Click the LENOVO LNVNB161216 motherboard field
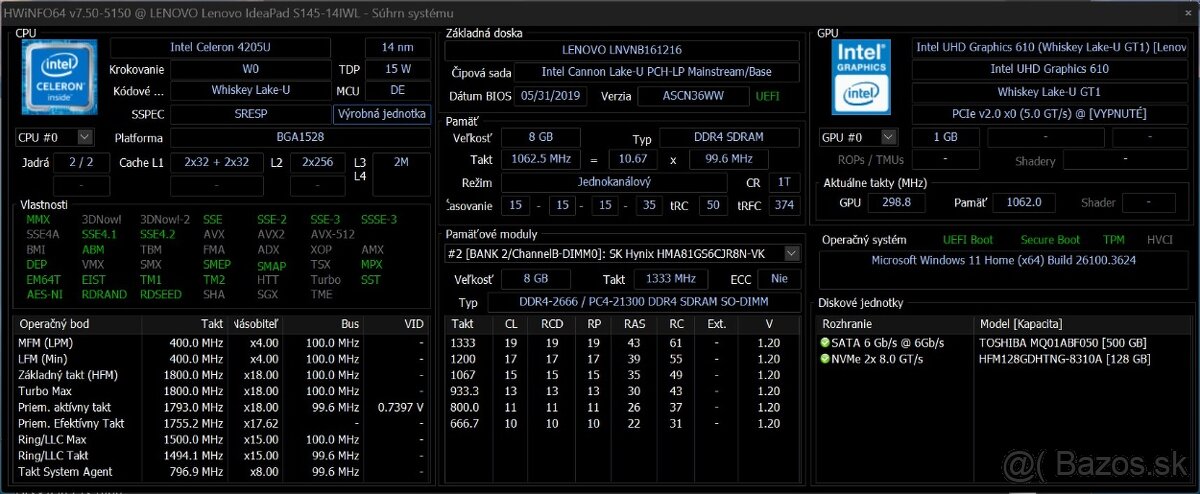 pos(621,49)
